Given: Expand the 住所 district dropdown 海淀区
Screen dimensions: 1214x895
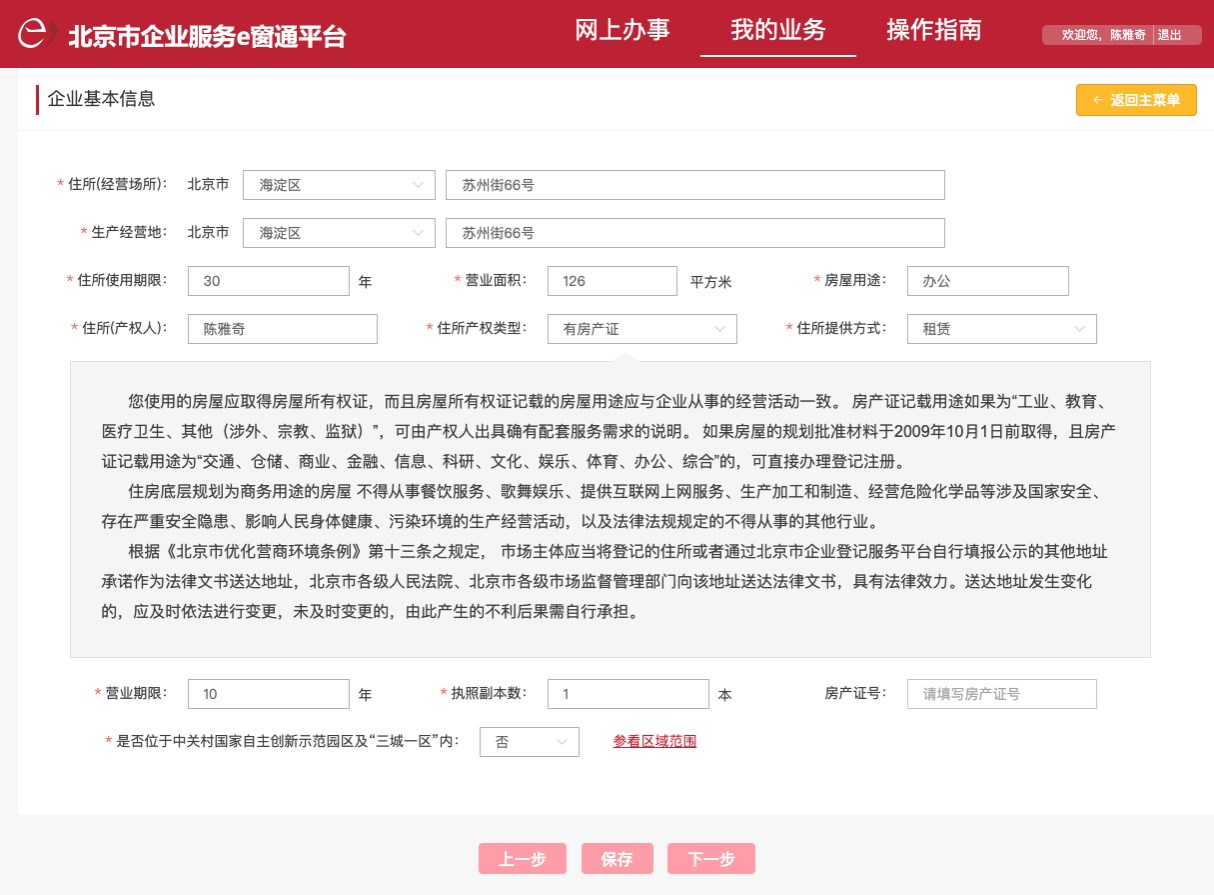Looking at the screenshot, I should [x=339, y=185].
